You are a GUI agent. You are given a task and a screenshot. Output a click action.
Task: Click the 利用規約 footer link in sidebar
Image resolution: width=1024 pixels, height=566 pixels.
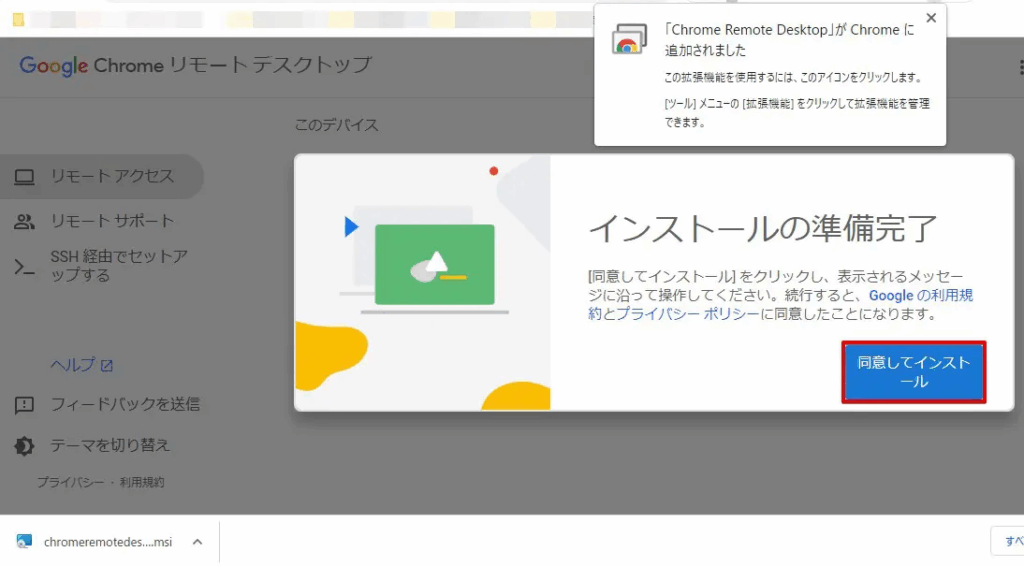click(x=142, y=482)
